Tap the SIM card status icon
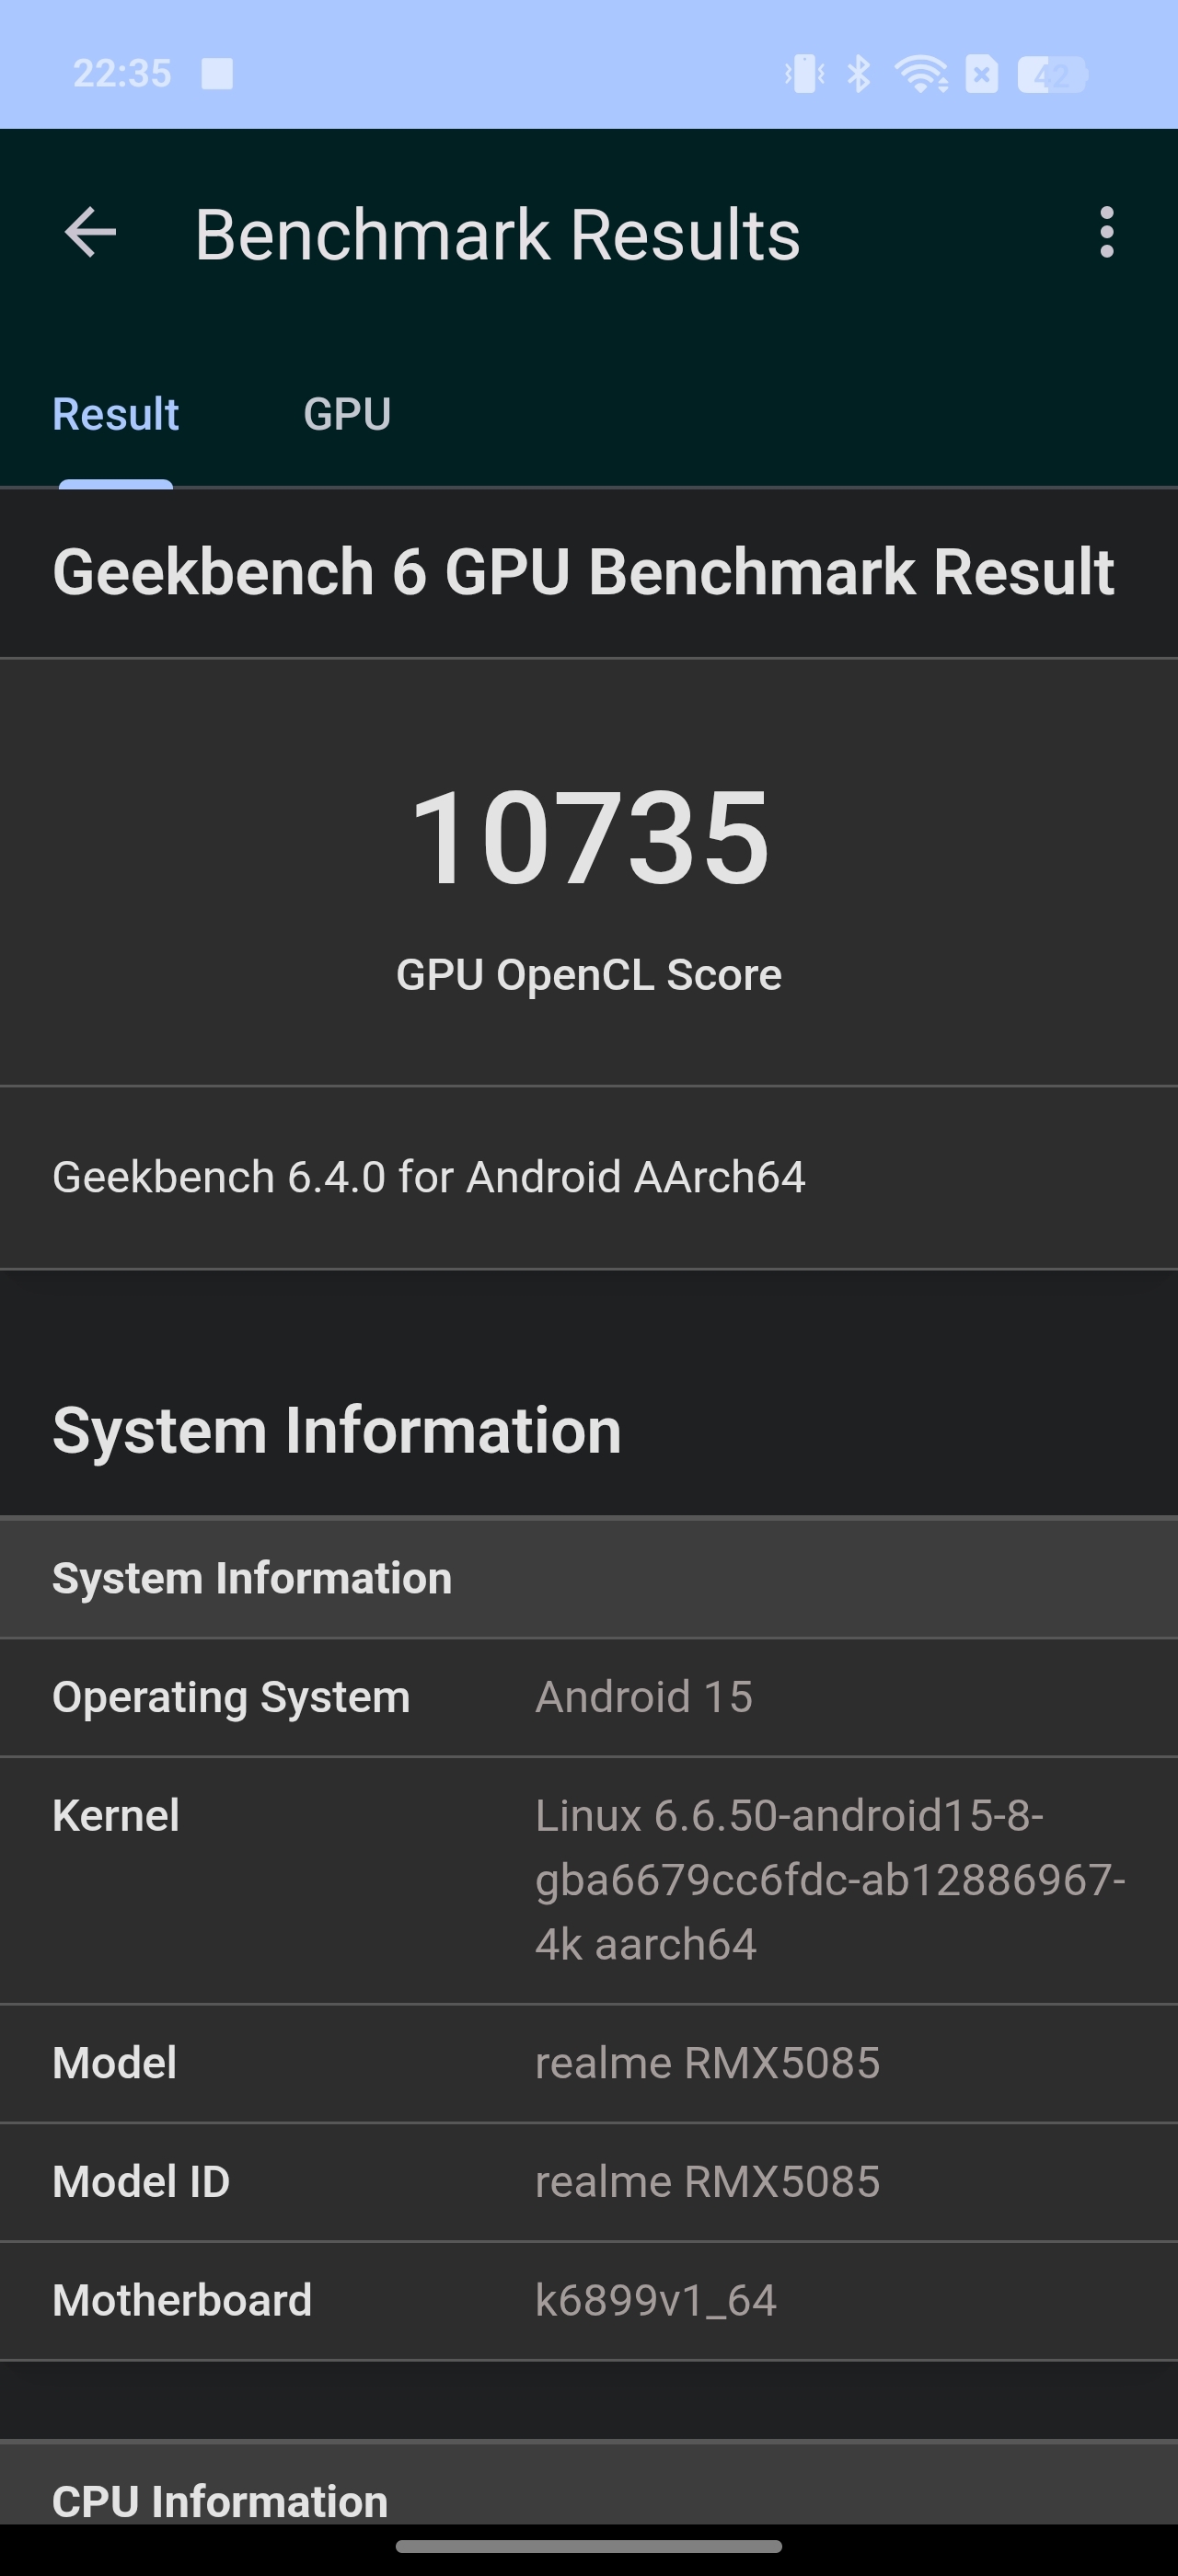This screenshot has width=1178, height=2576. [982, 74]
